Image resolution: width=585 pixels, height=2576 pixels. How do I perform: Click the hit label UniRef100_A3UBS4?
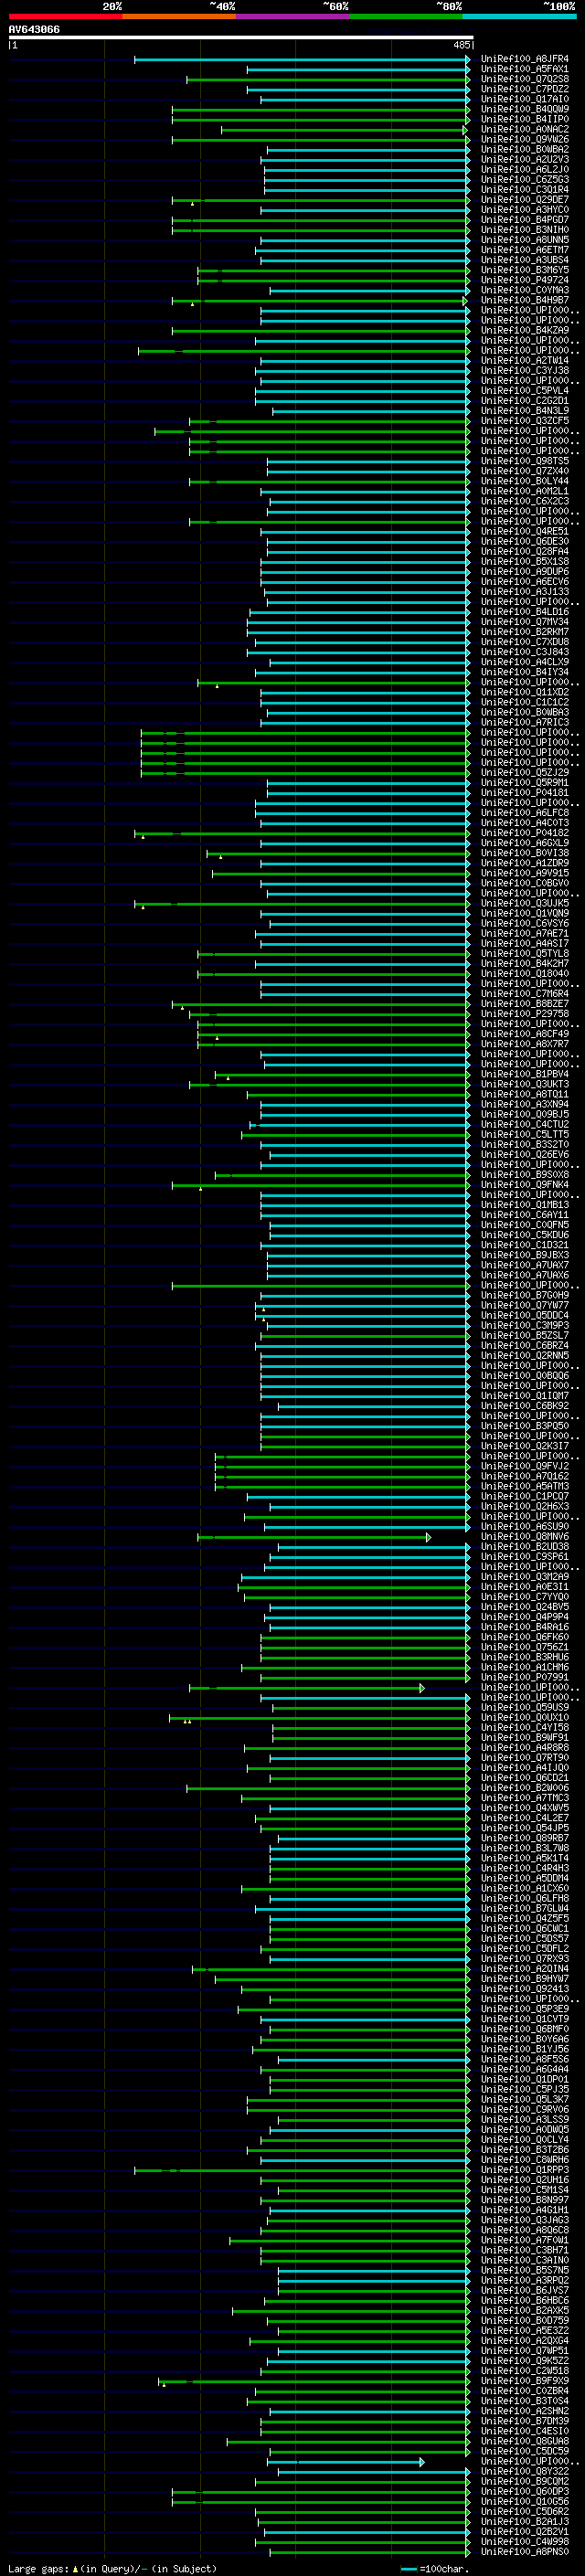525,260
